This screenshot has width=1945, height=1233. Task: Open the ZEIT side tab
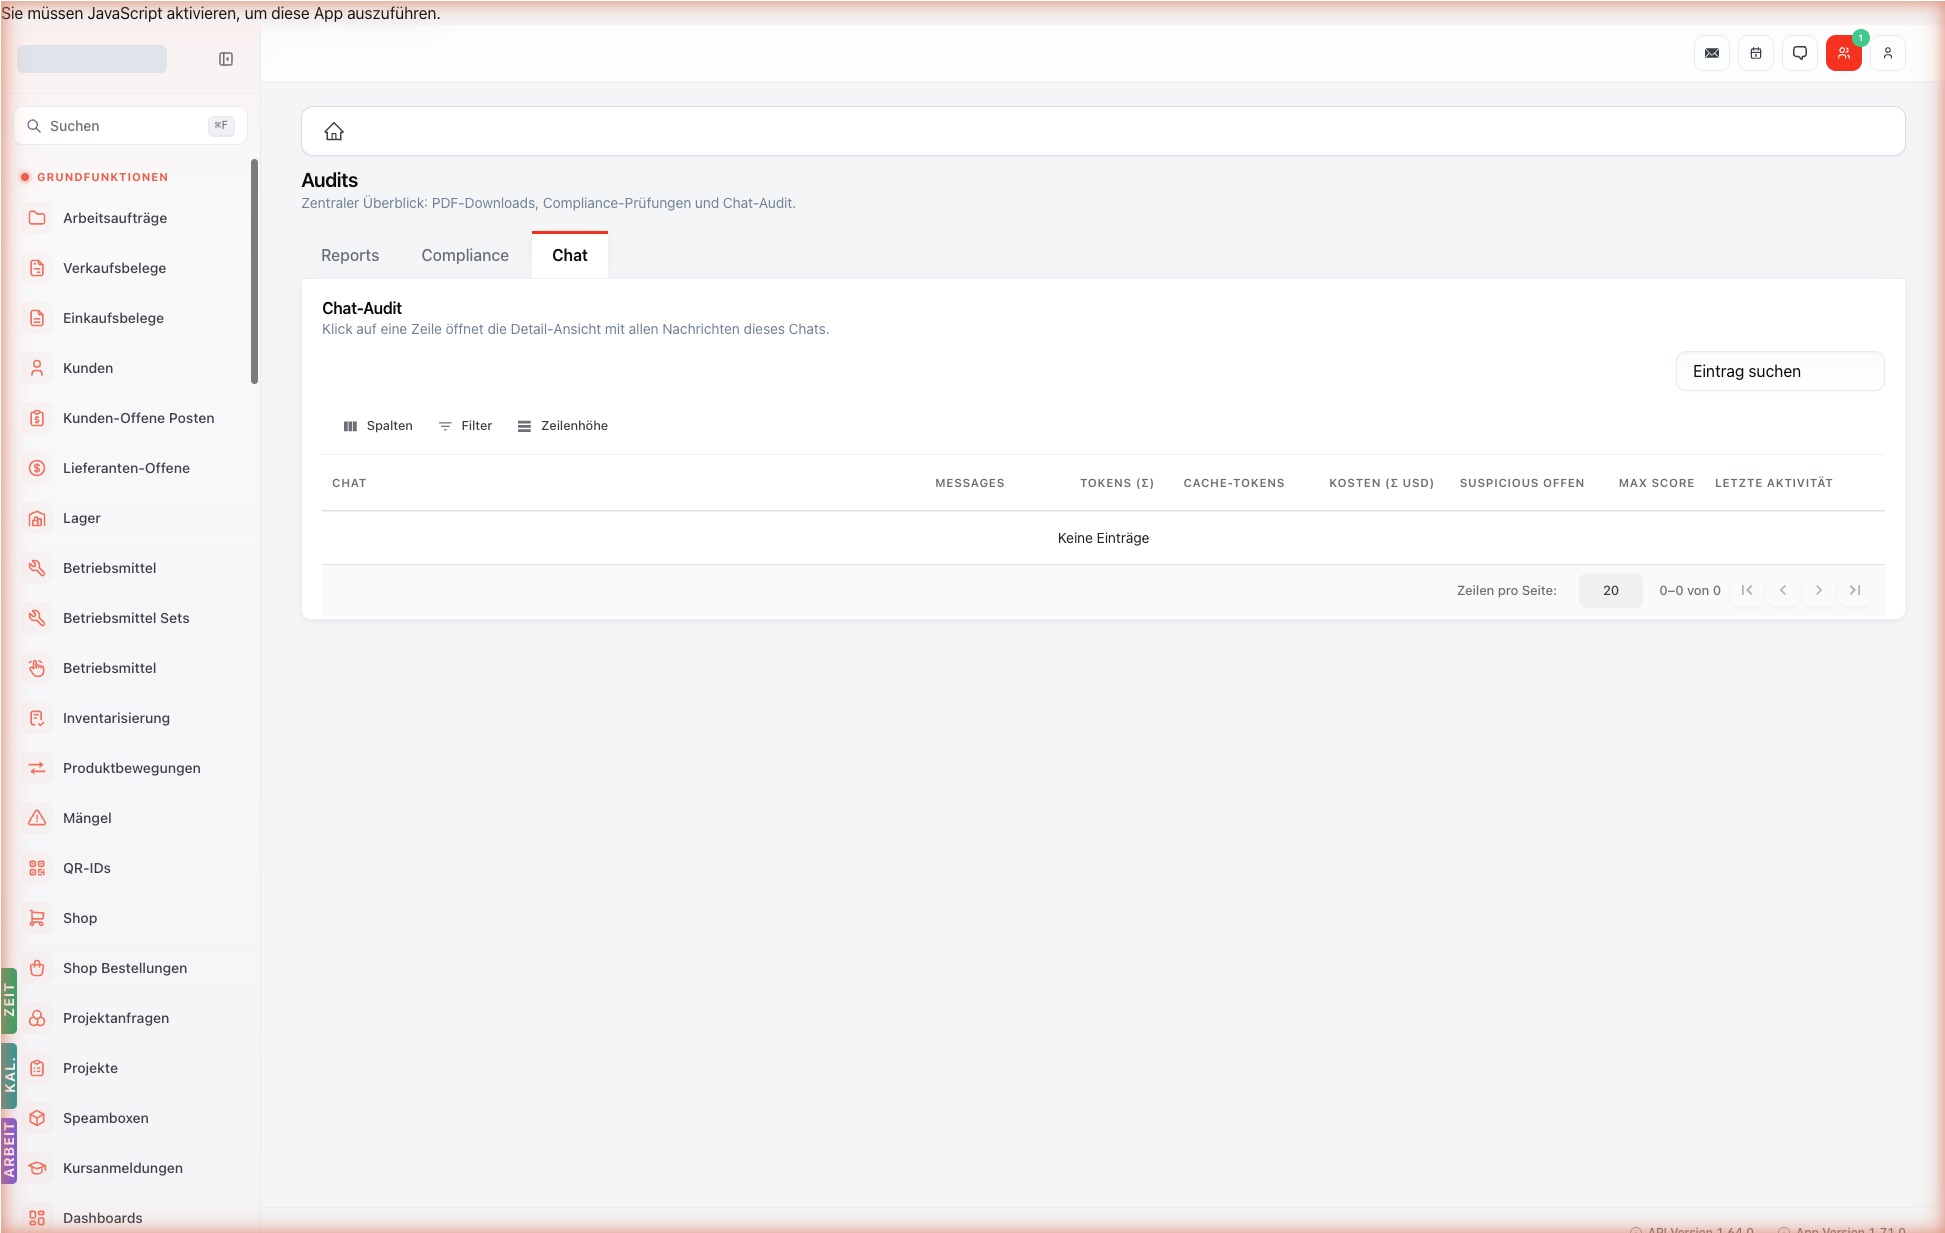click(9, 1000)
